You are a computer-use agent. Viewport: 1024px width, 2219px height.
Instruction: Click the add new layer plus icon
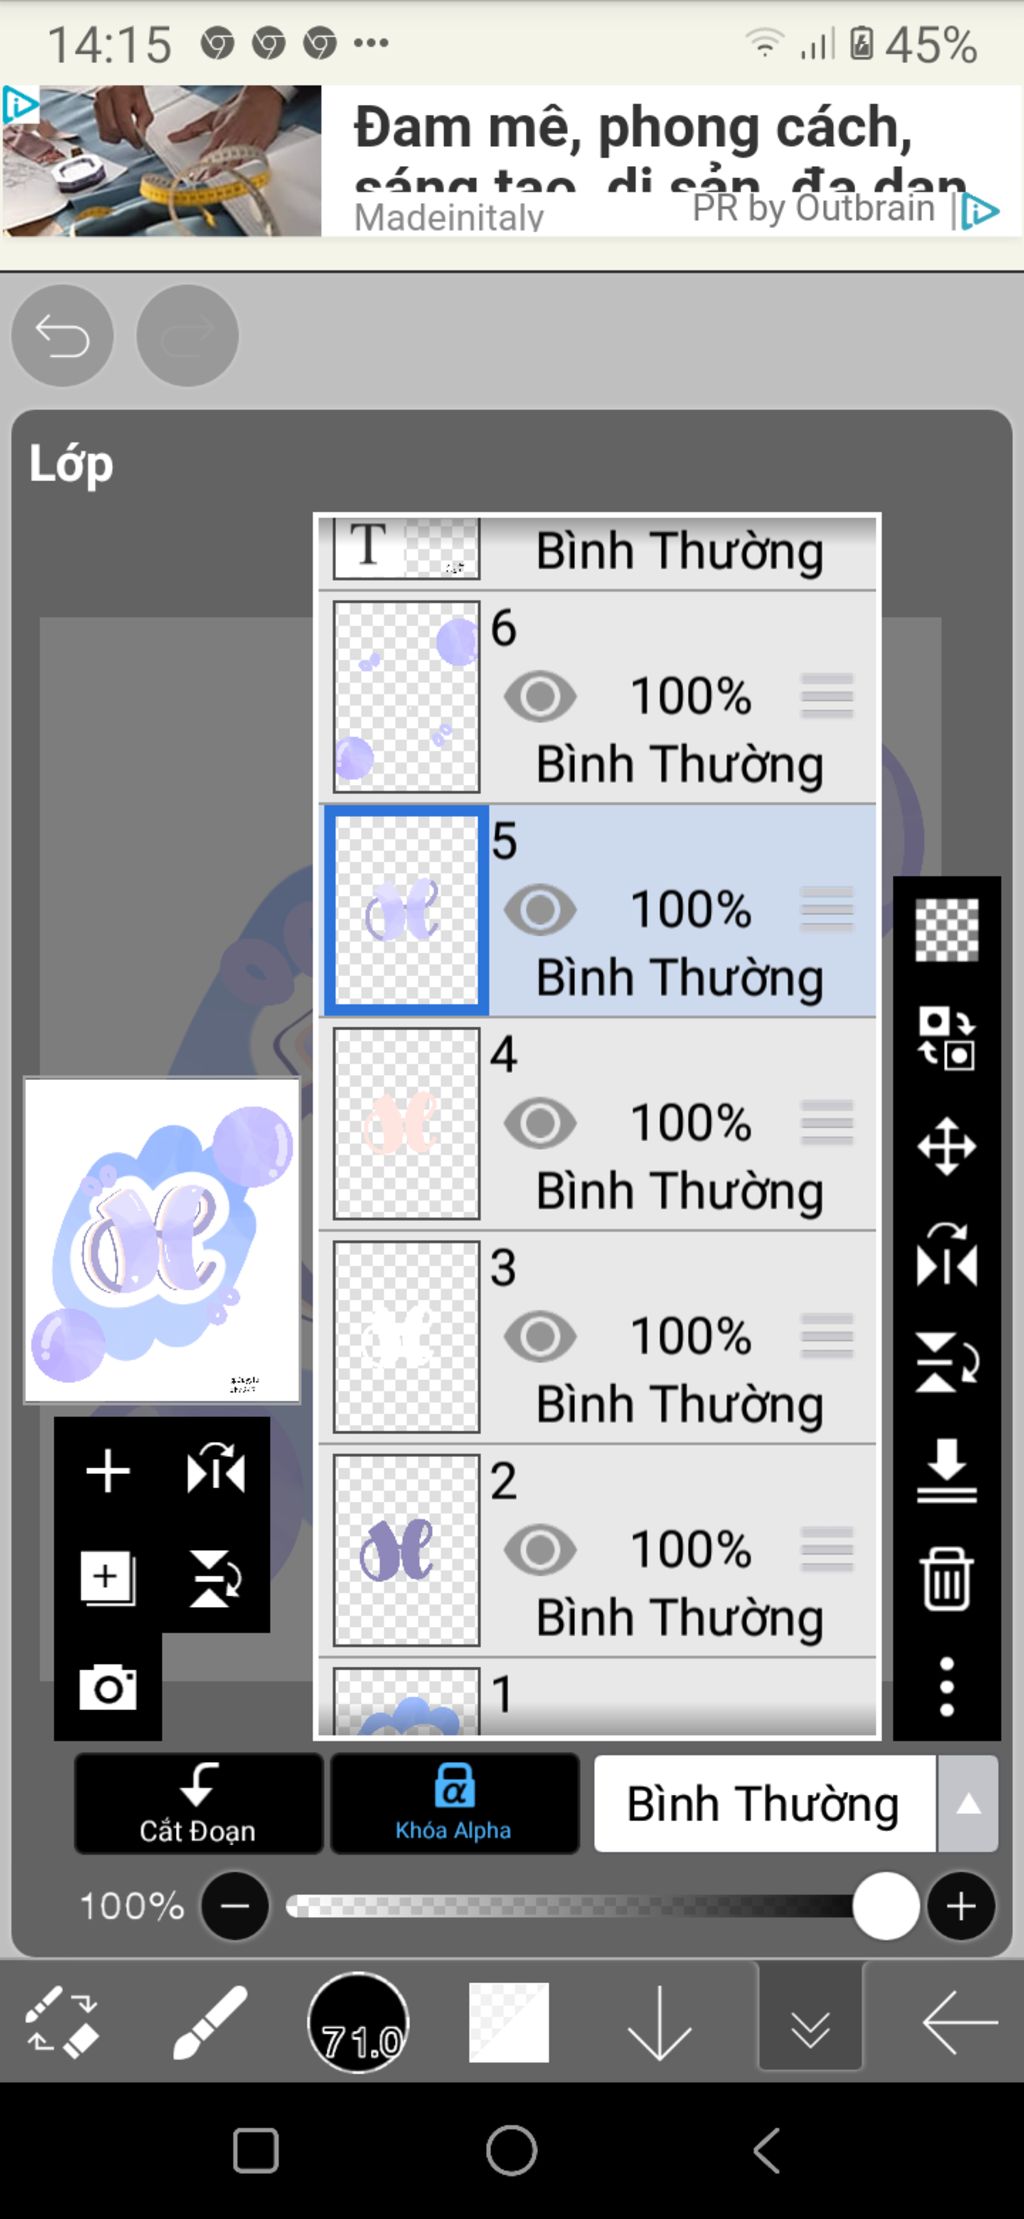(x=108, y=1471)
